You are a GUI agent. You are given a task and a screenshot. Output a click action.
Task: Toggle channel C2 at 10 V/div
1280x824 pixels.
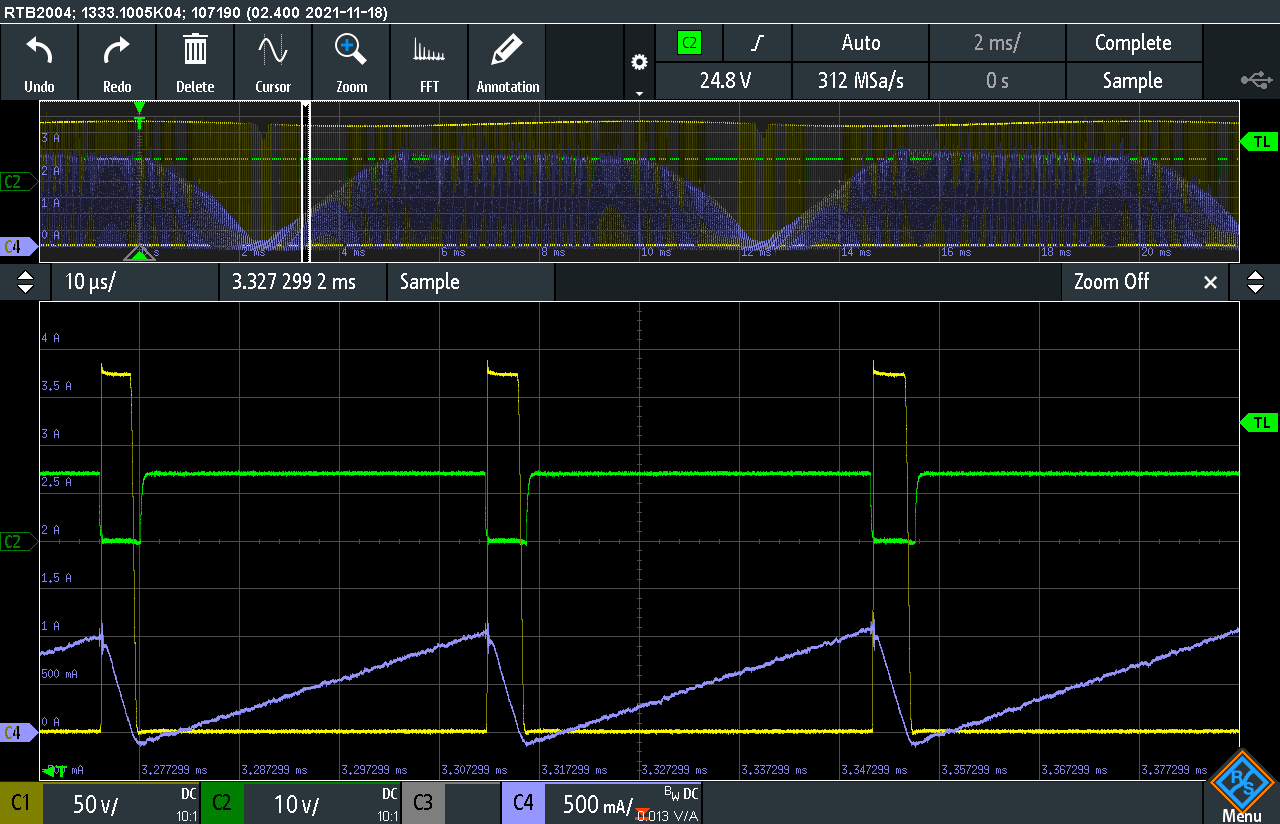300,803
